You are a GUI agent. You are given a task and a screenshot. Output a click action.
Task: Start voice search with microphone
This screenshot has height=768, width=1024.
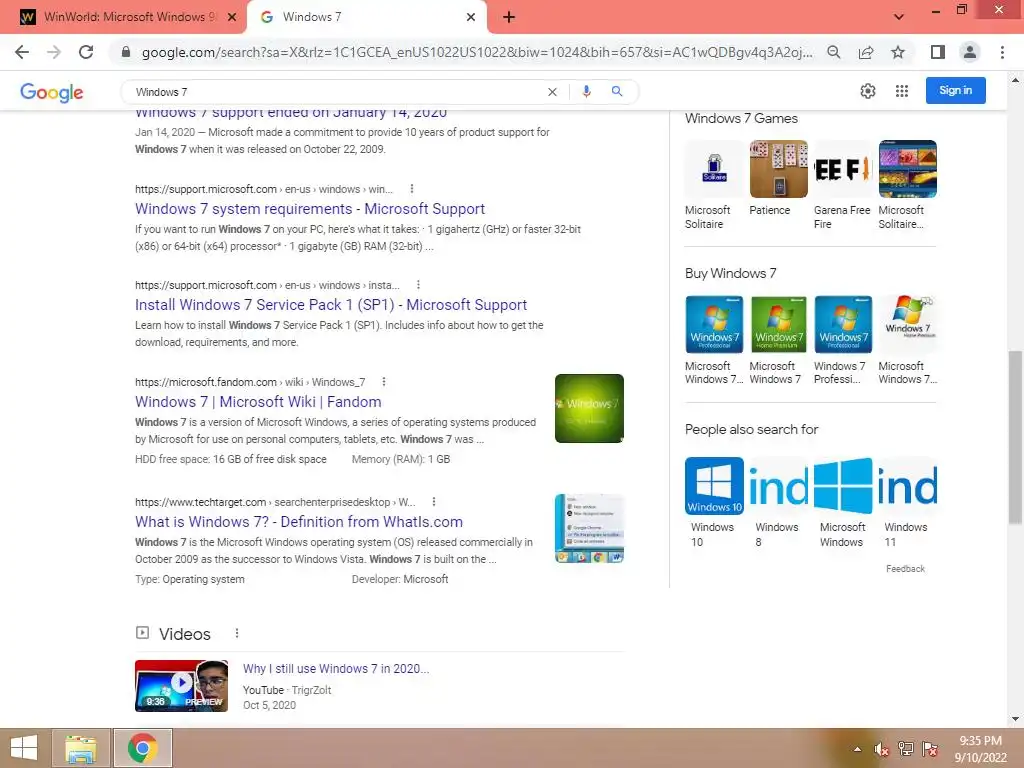pyautogui.click(x=586, y=91)
